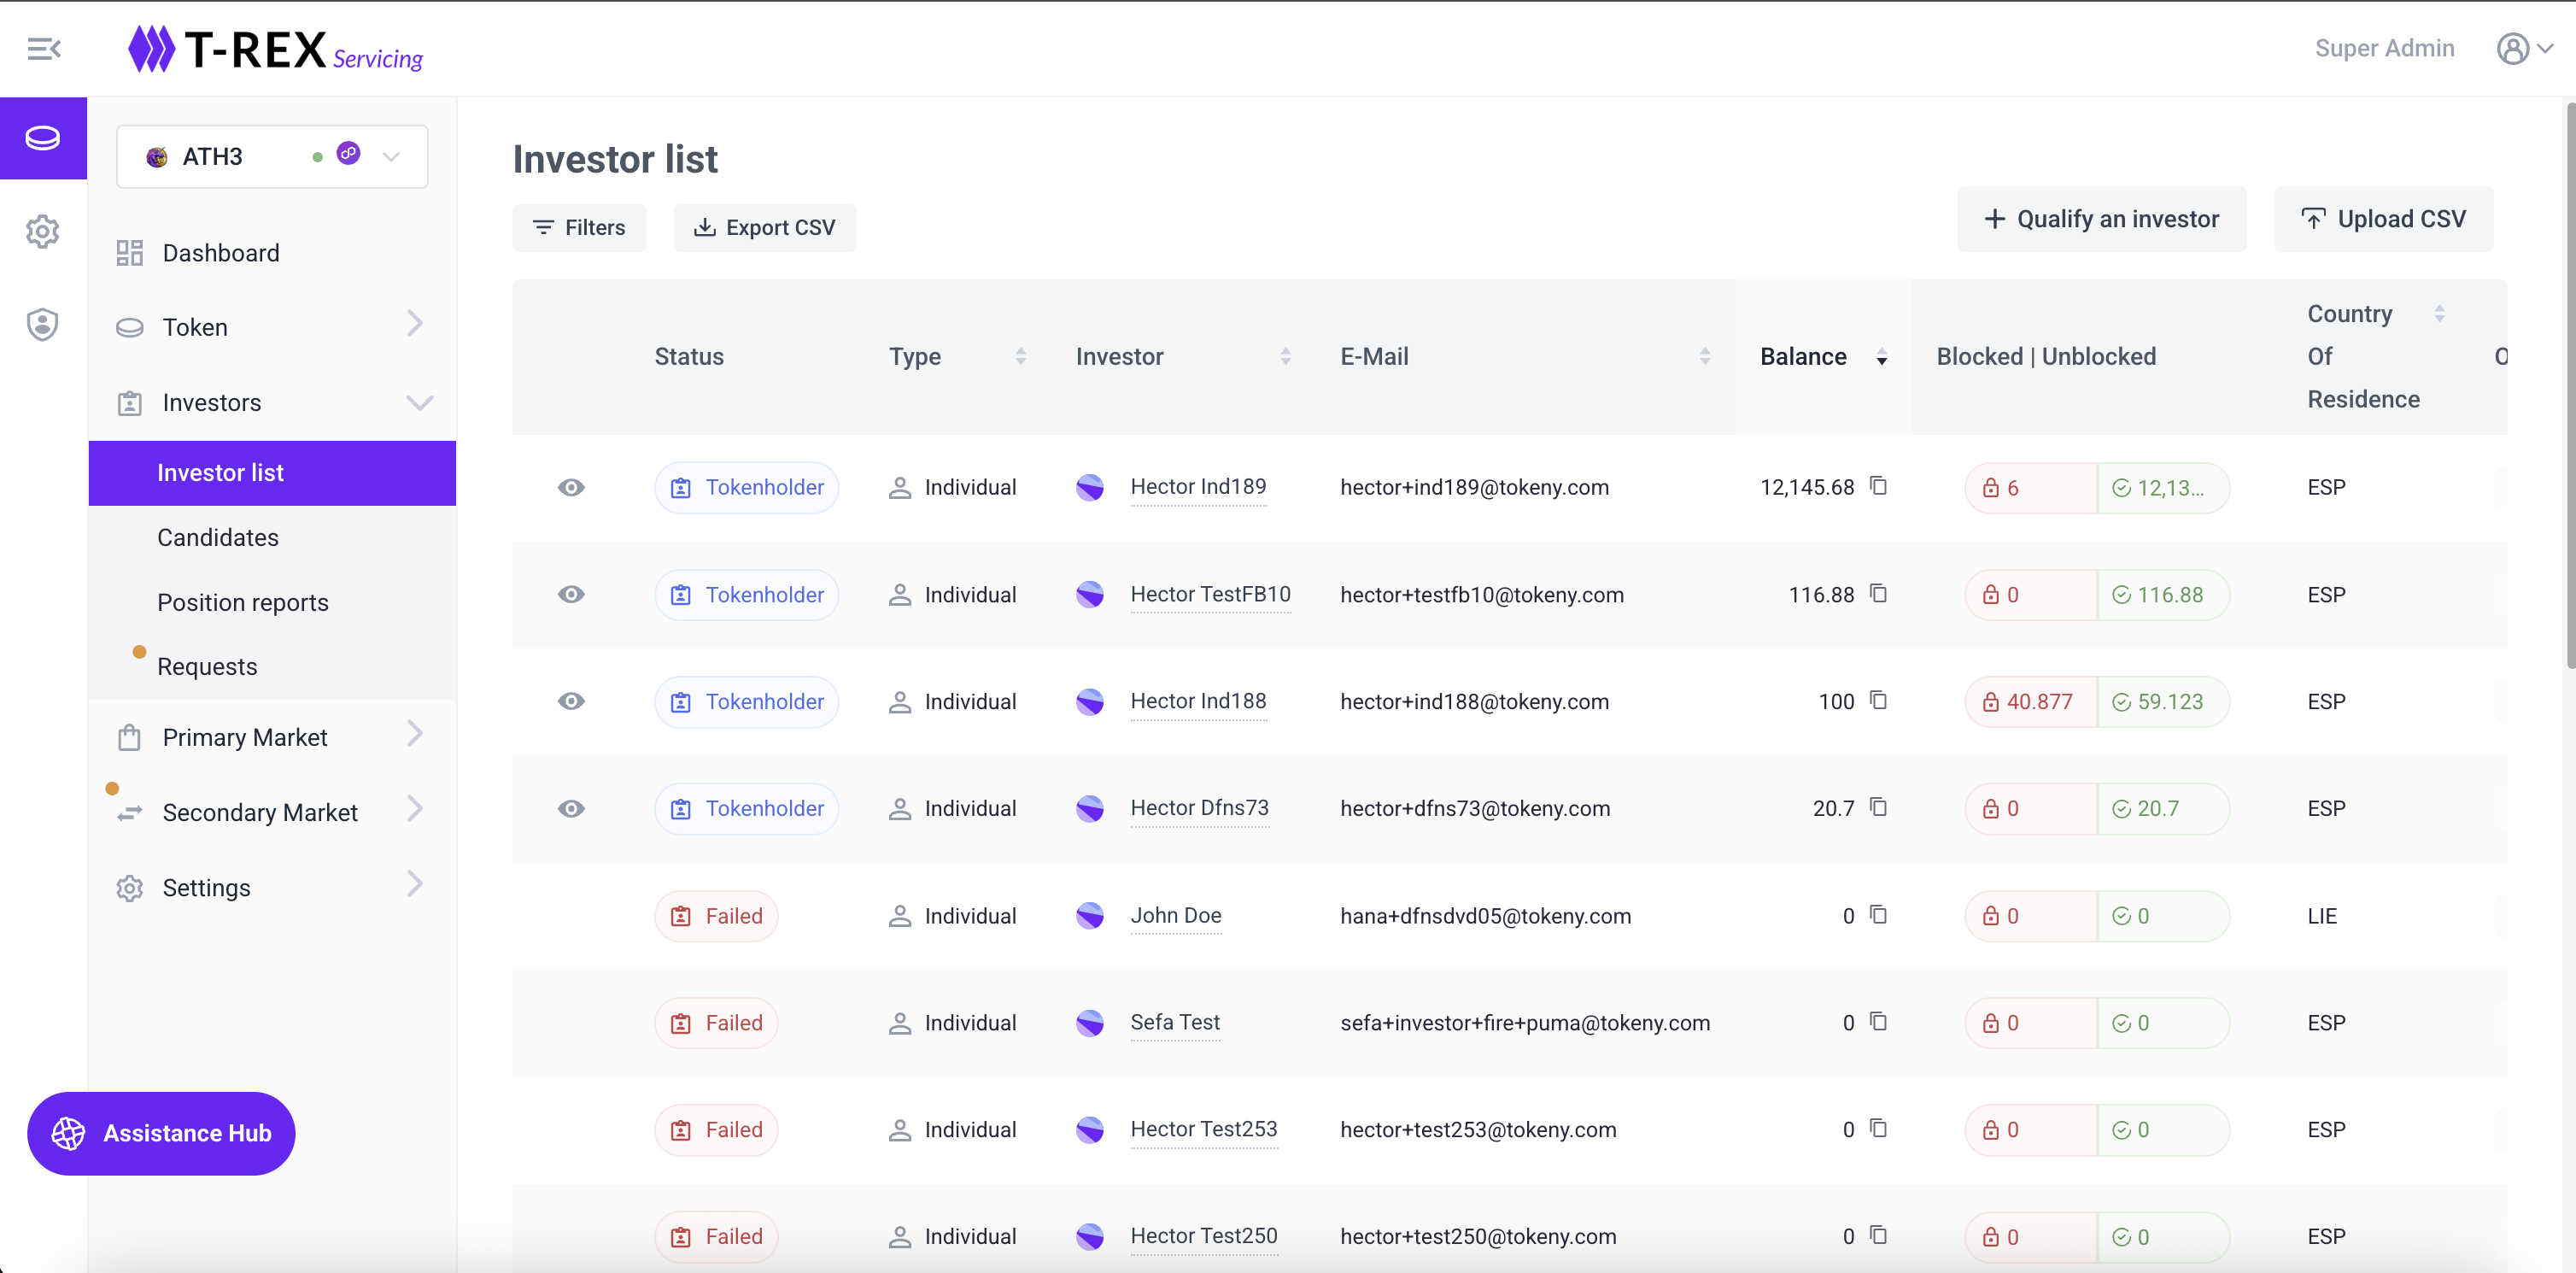Click eye icon for Hector Dfns73 row
The height and width of the screenshot is (1273, 2576).
click(571, 808)
